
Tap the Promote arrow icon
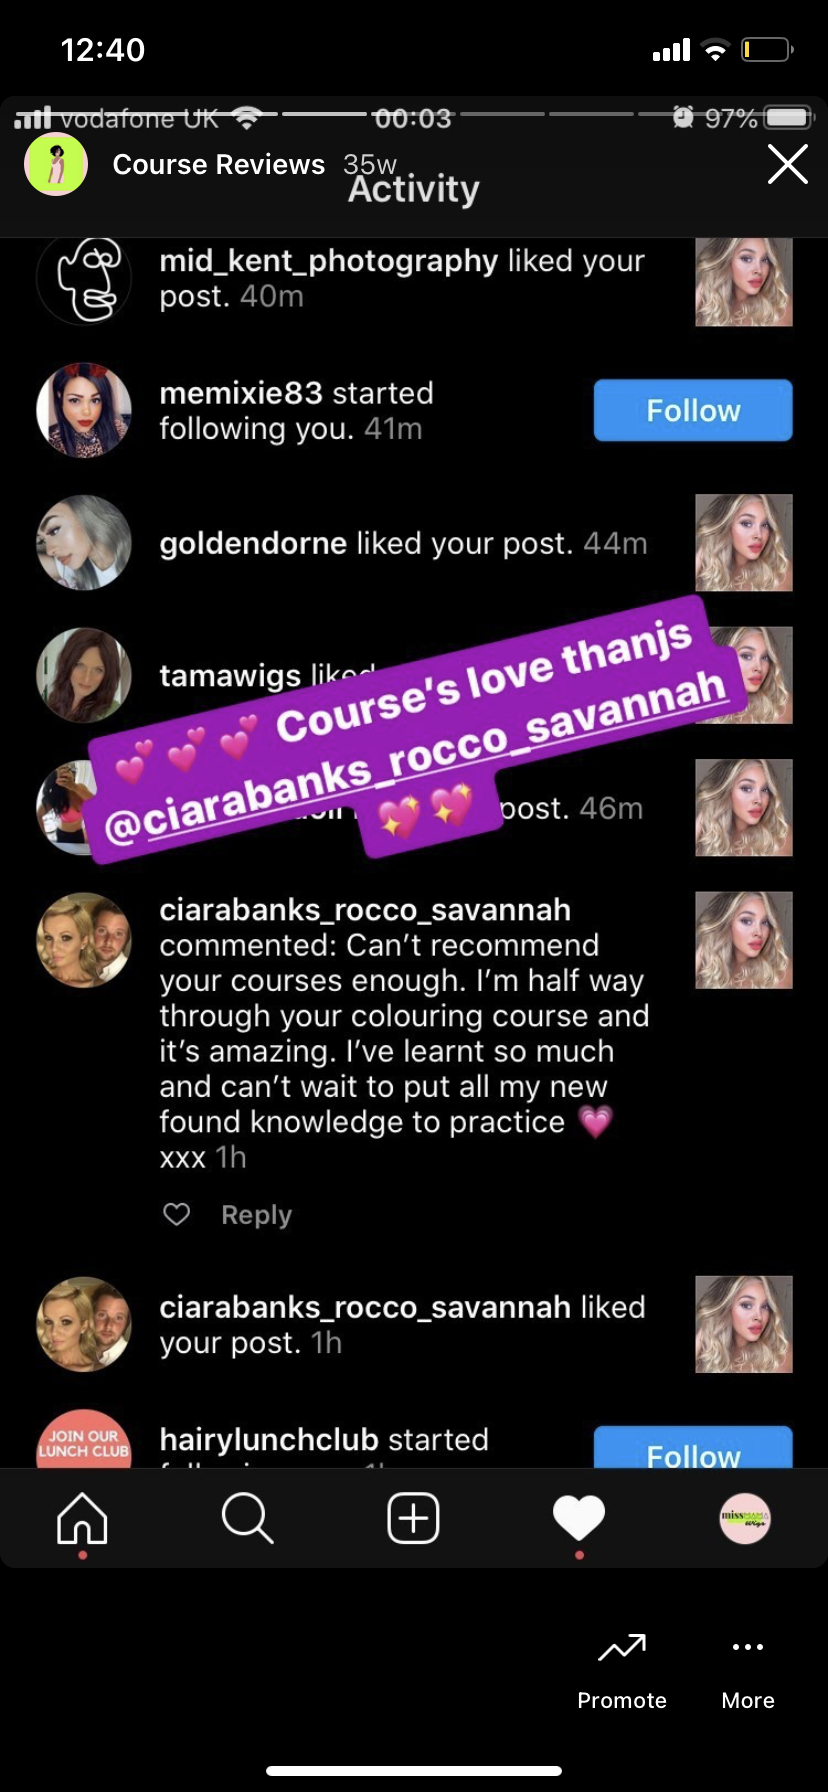click(x=622, y=1647)
